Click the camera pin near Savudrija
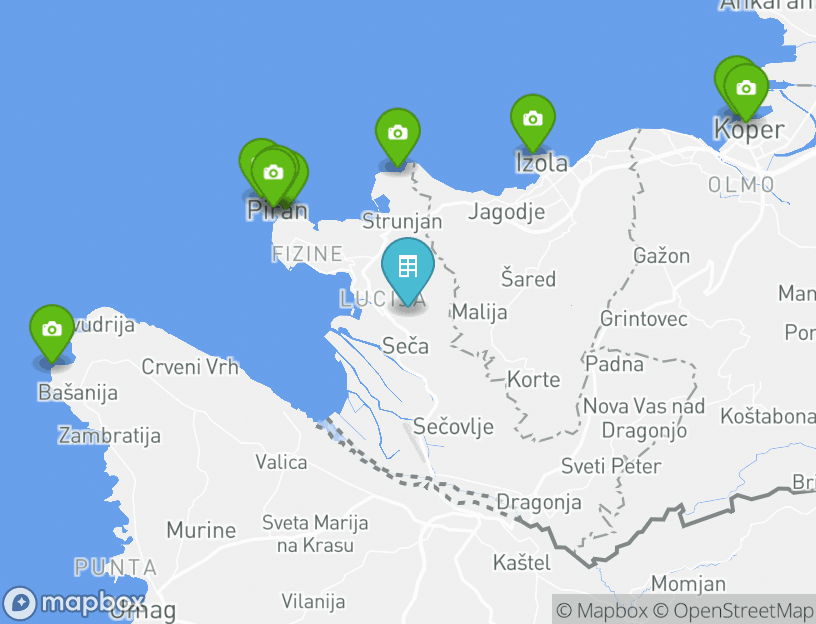 pyautogui.click(x=52, y=333)
